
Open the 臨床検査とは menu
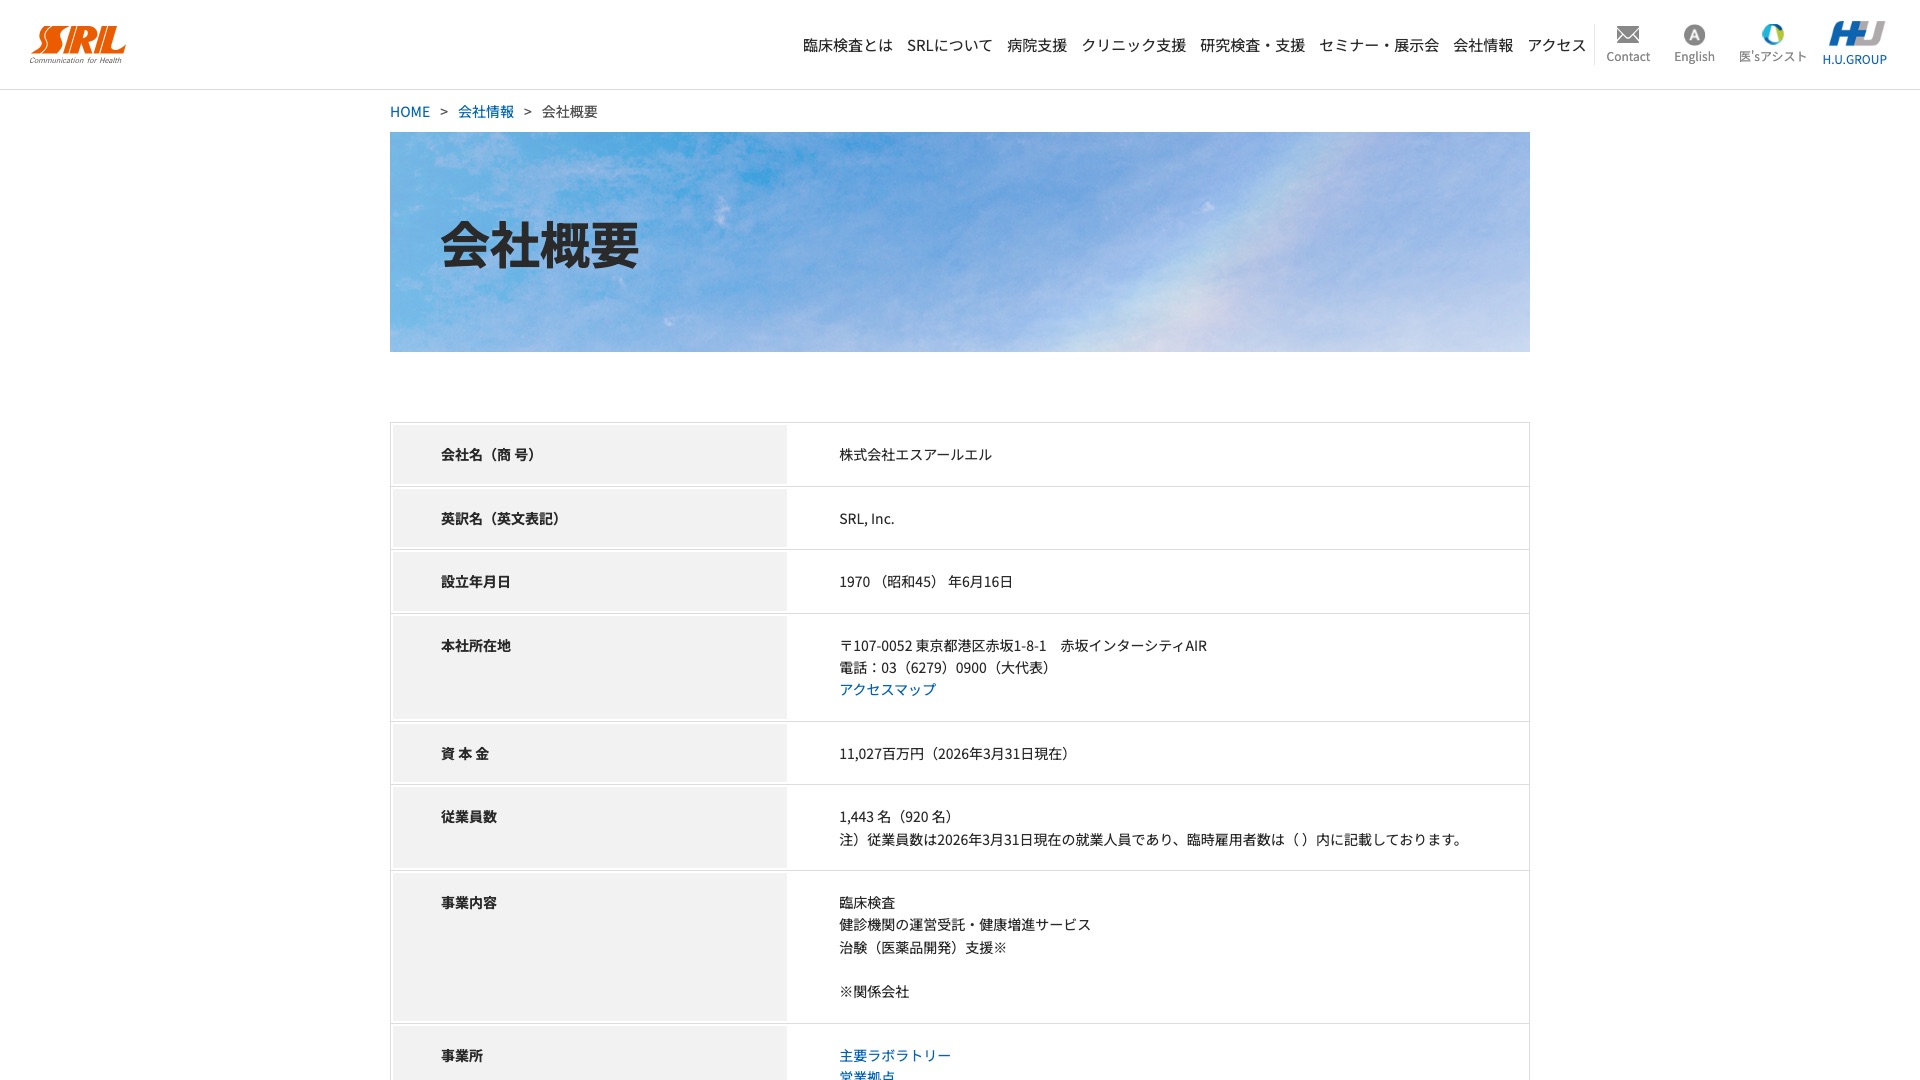[848, 45]
